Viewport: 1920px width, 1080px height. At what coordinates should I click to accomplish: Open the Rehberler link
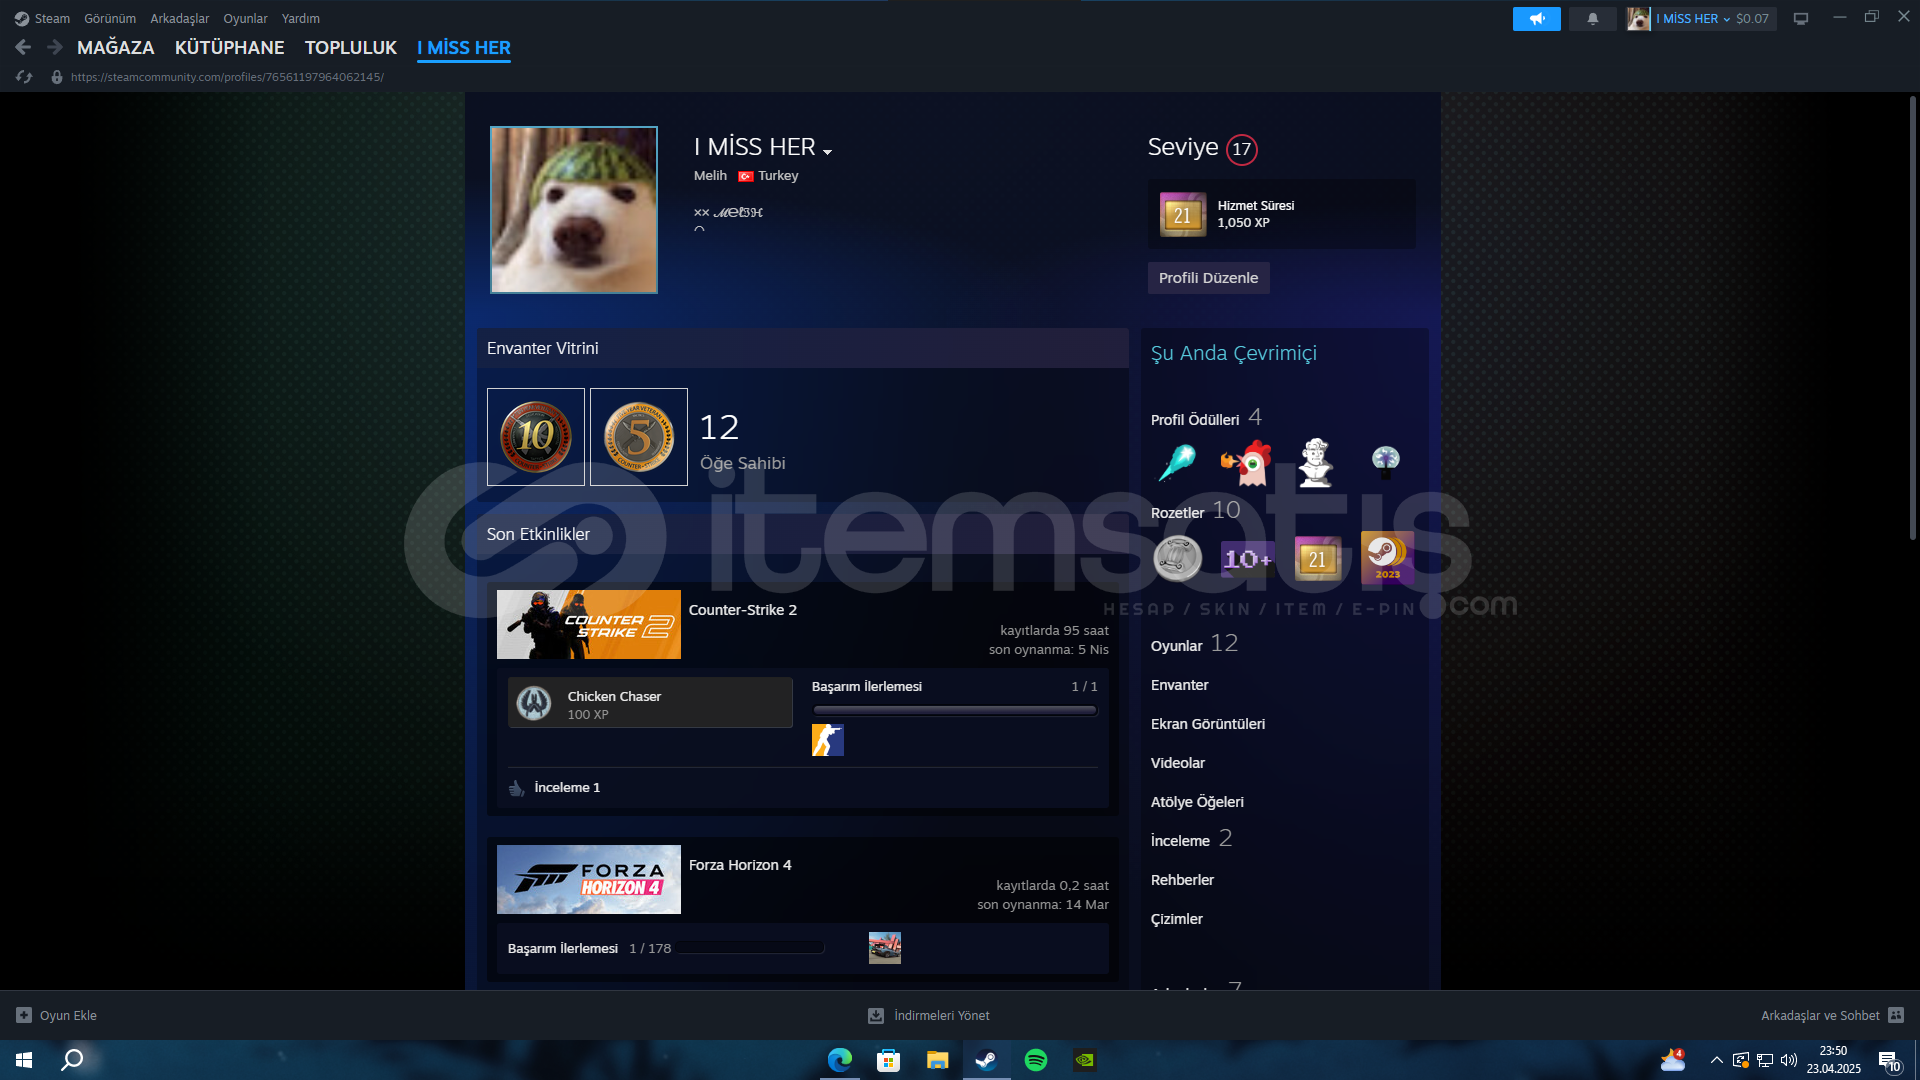[1183, 880]
